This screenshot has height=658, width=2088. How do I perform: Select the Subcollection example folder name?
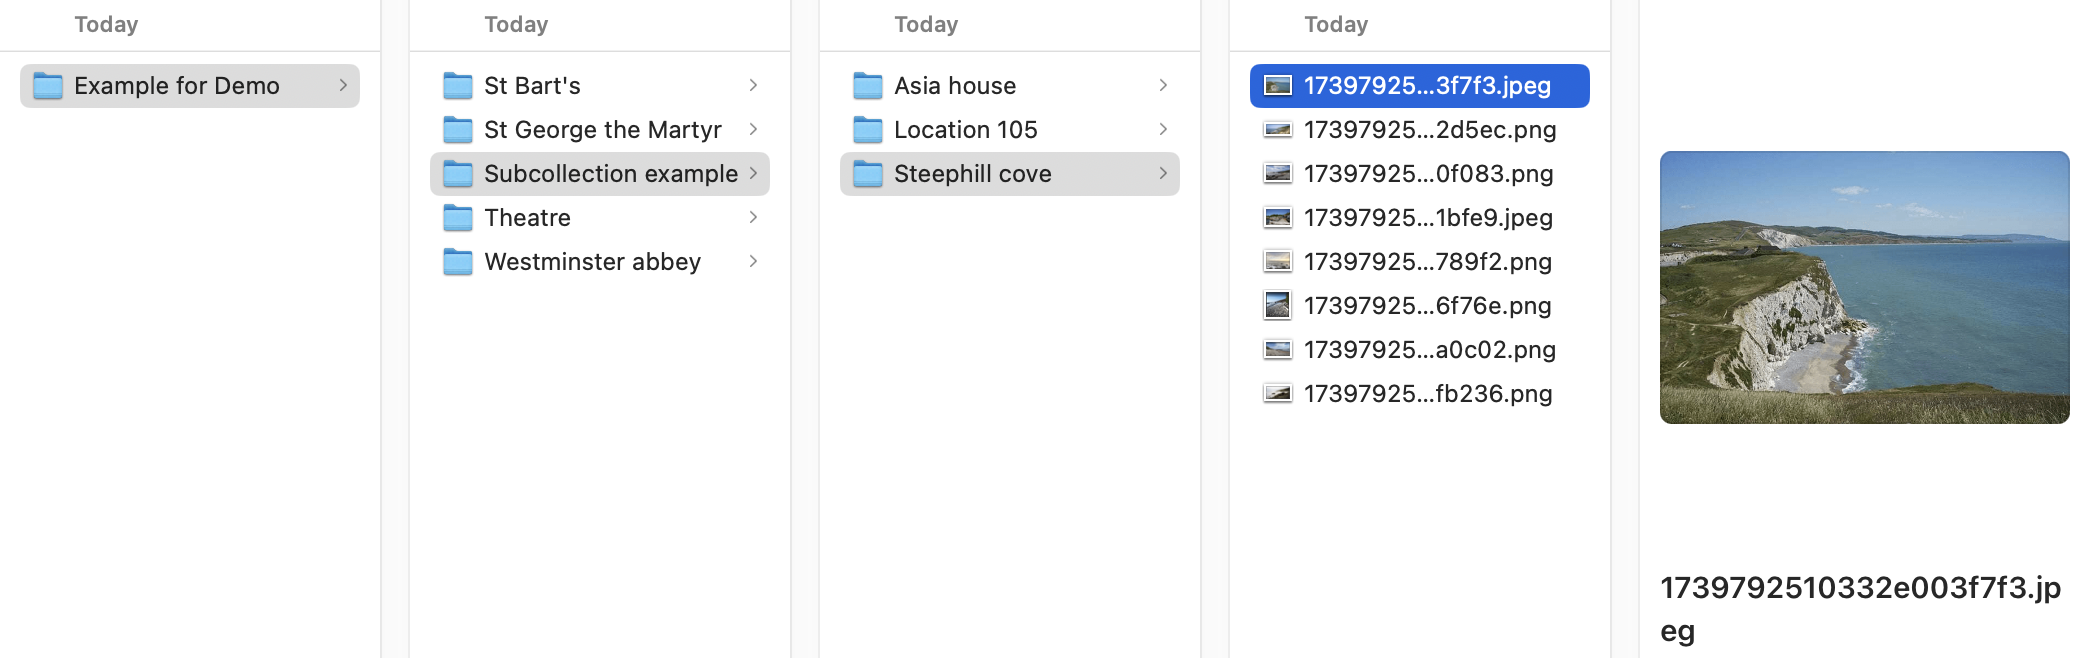tap(611, 174)
